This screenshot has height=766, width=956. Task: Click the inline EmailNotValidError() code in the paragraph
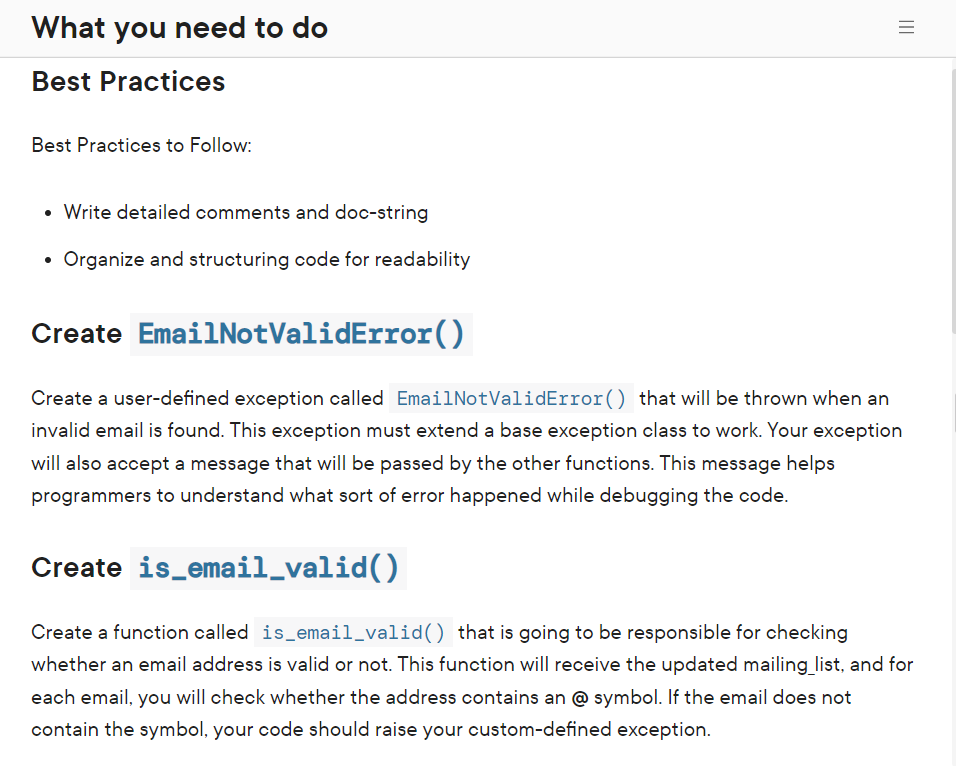coord(510,398)
